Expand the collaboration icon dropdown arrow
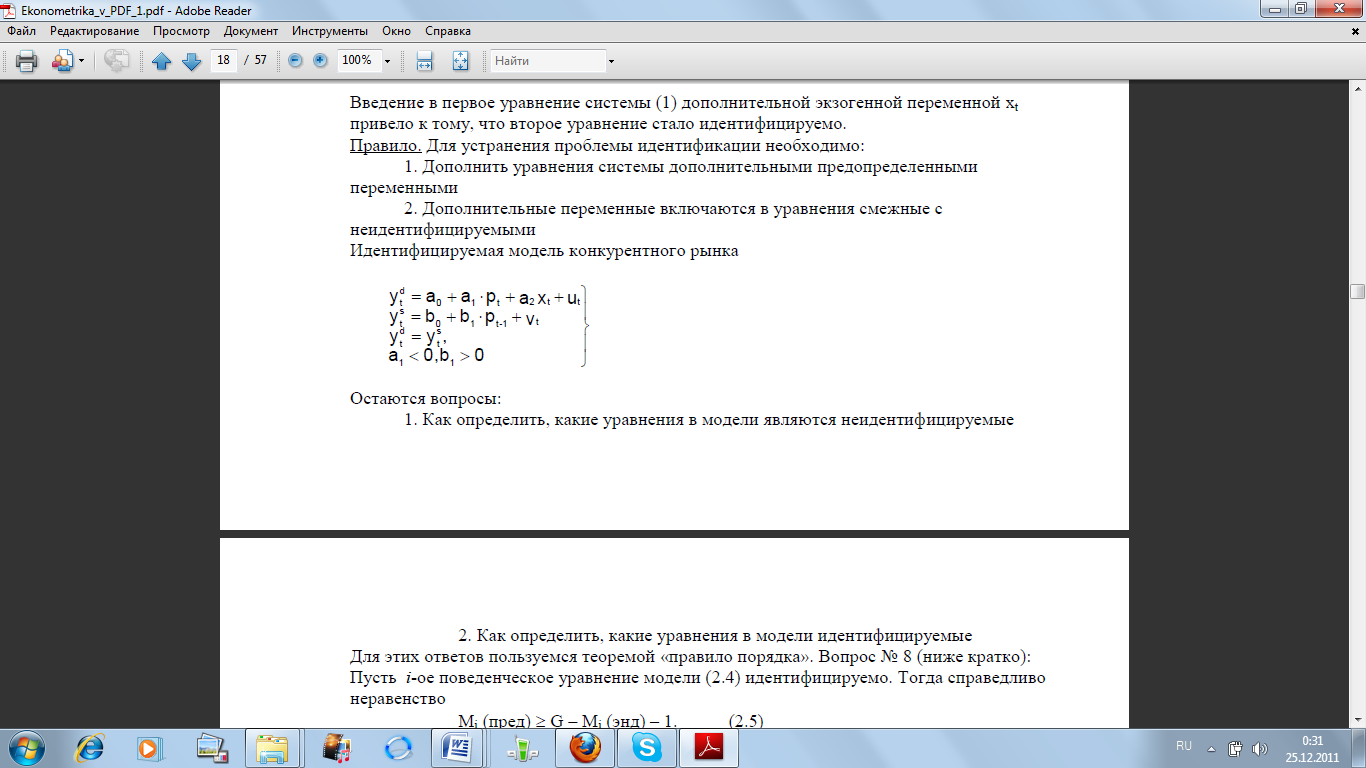Image resolution: width=1366 pixels, height=768 pixels. tap(81, 61)
